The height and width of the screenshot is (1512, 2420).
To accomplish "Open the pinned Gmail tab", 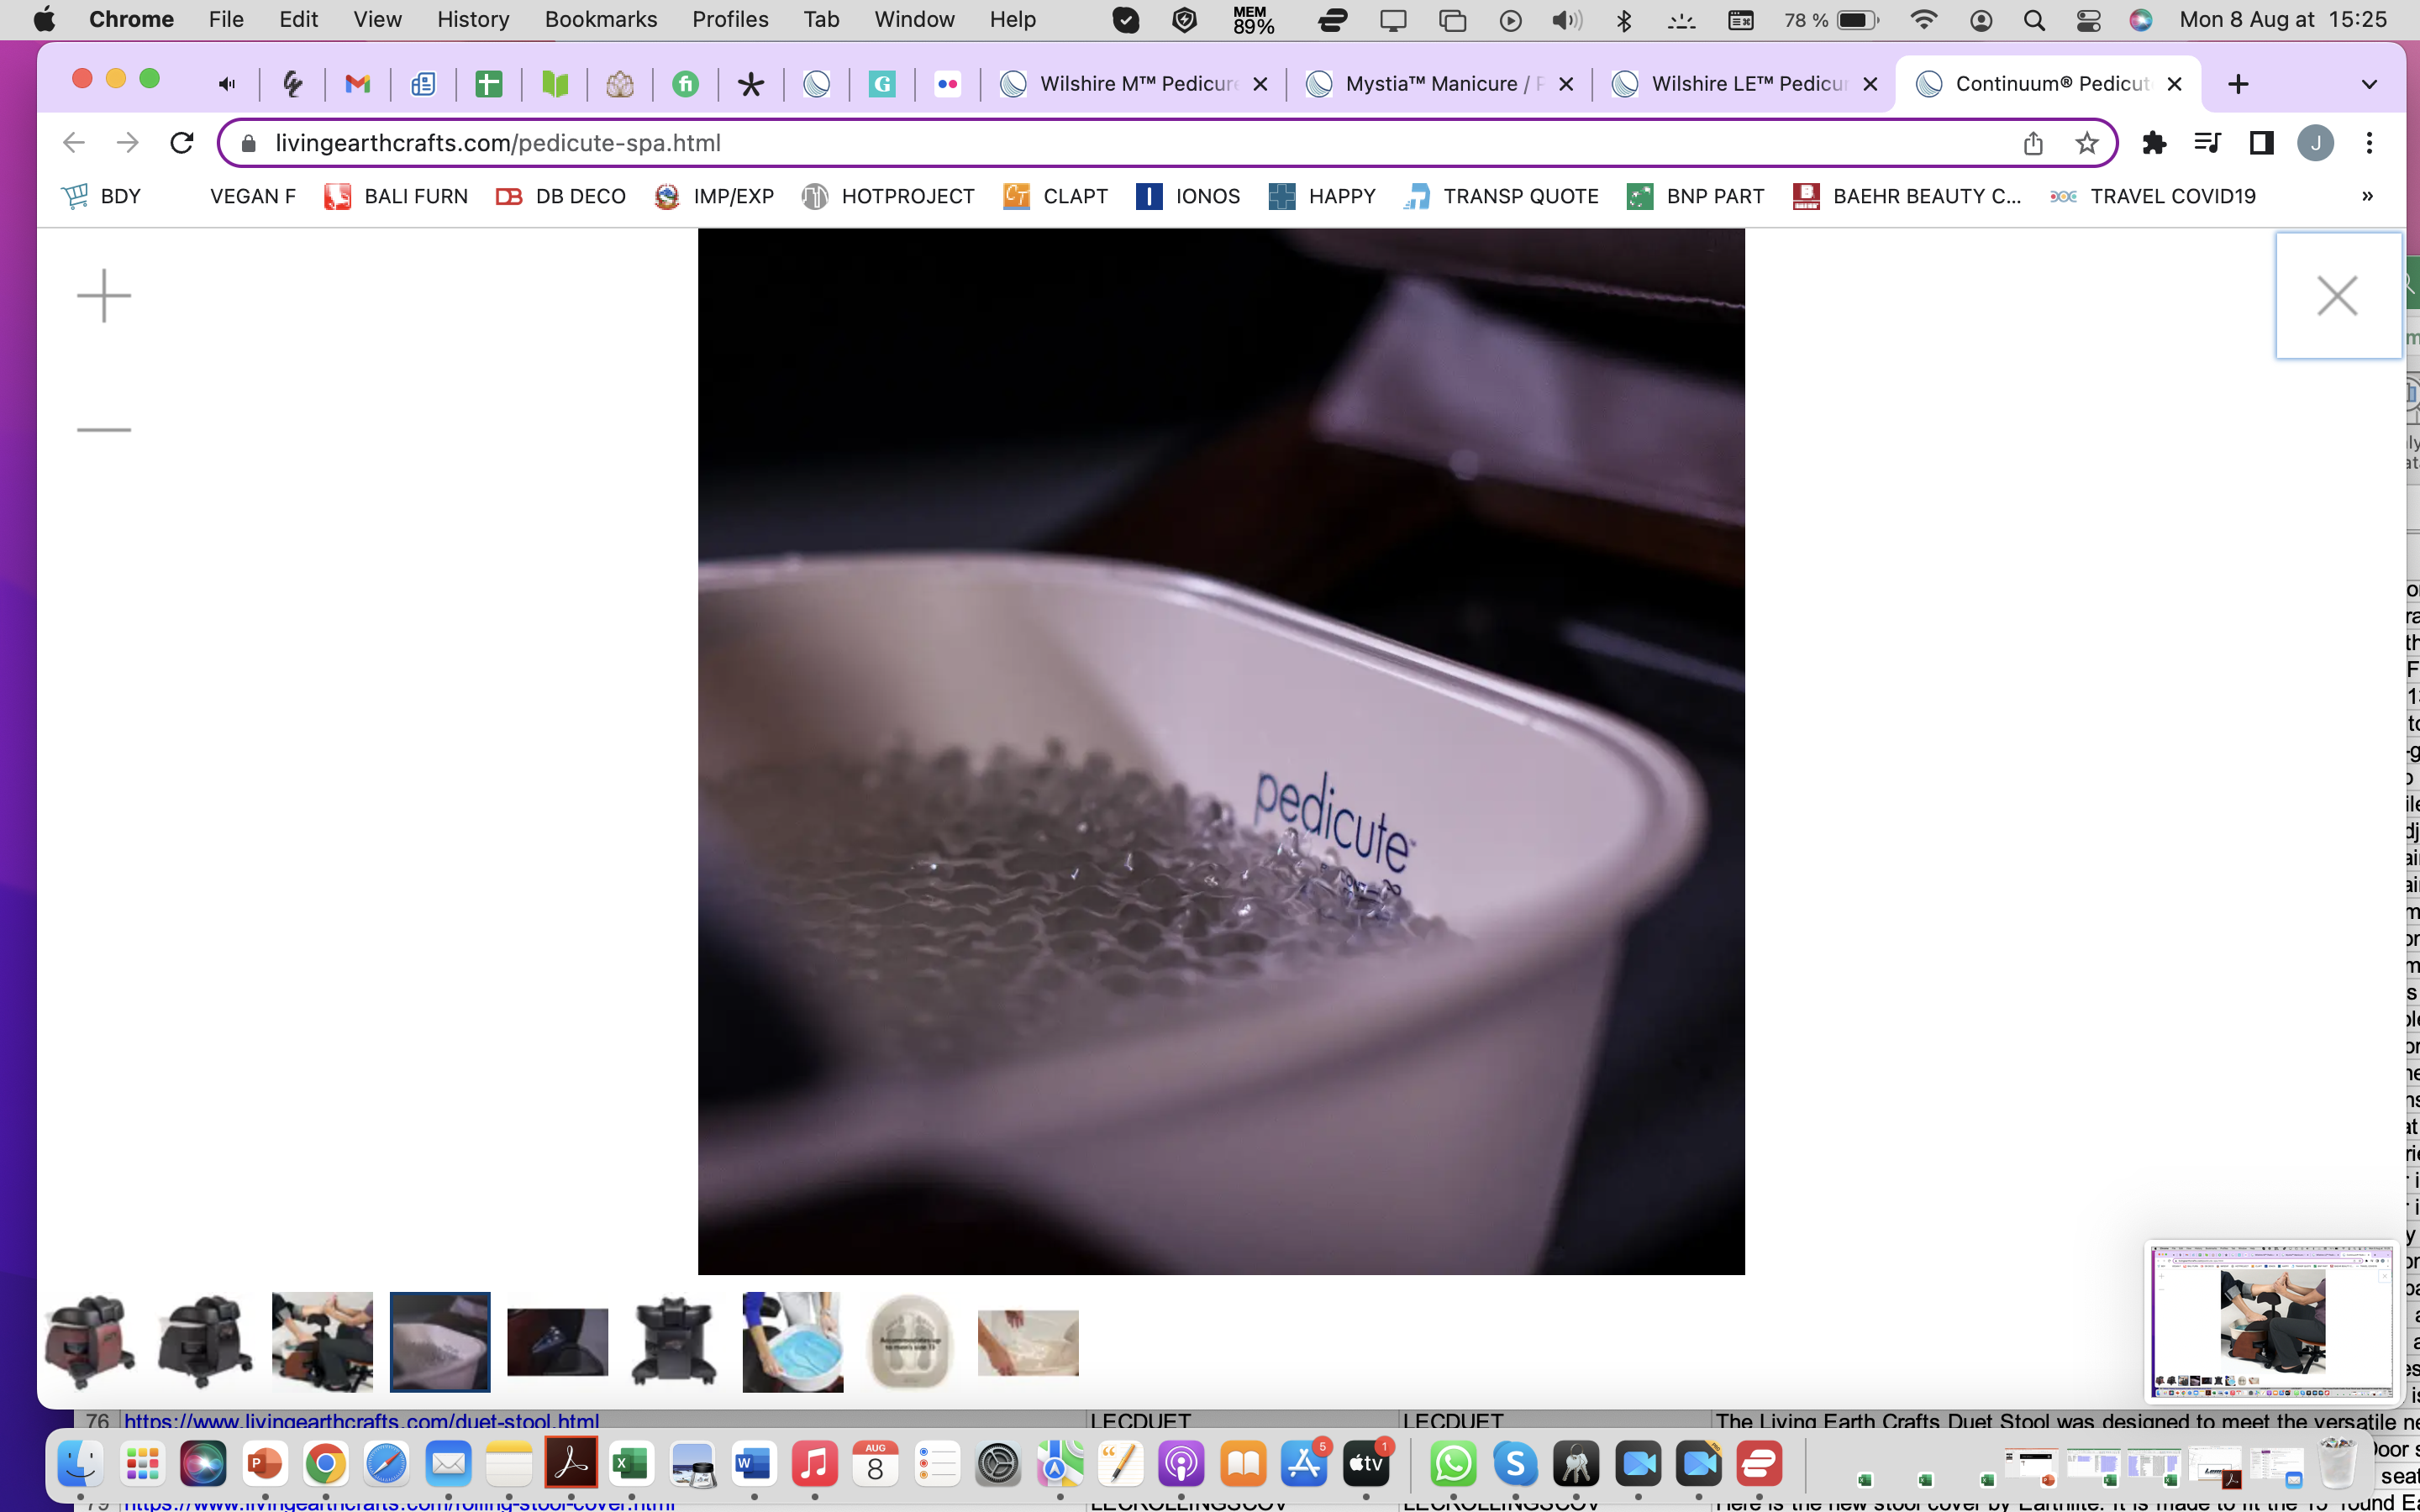I will (357, 84).
